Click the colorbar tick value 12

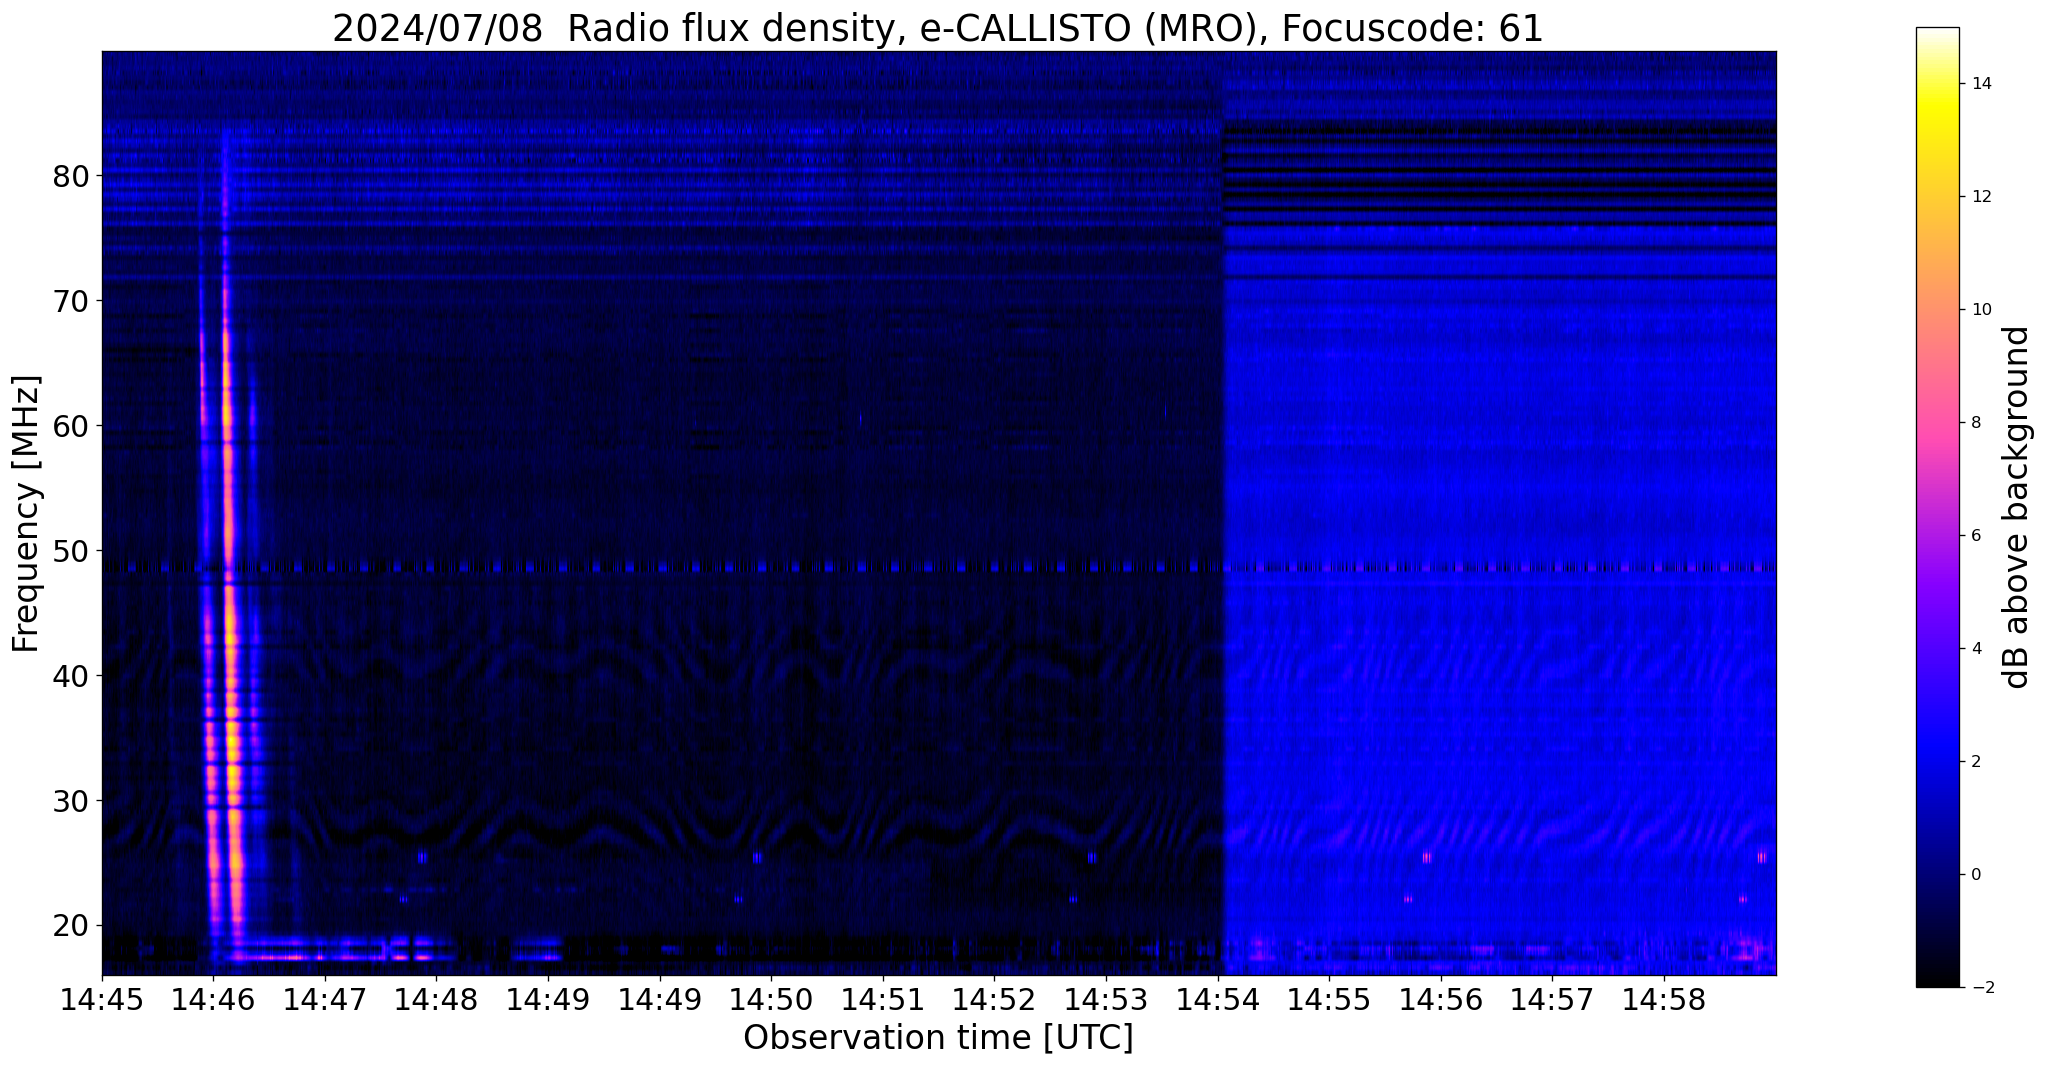1979,197
